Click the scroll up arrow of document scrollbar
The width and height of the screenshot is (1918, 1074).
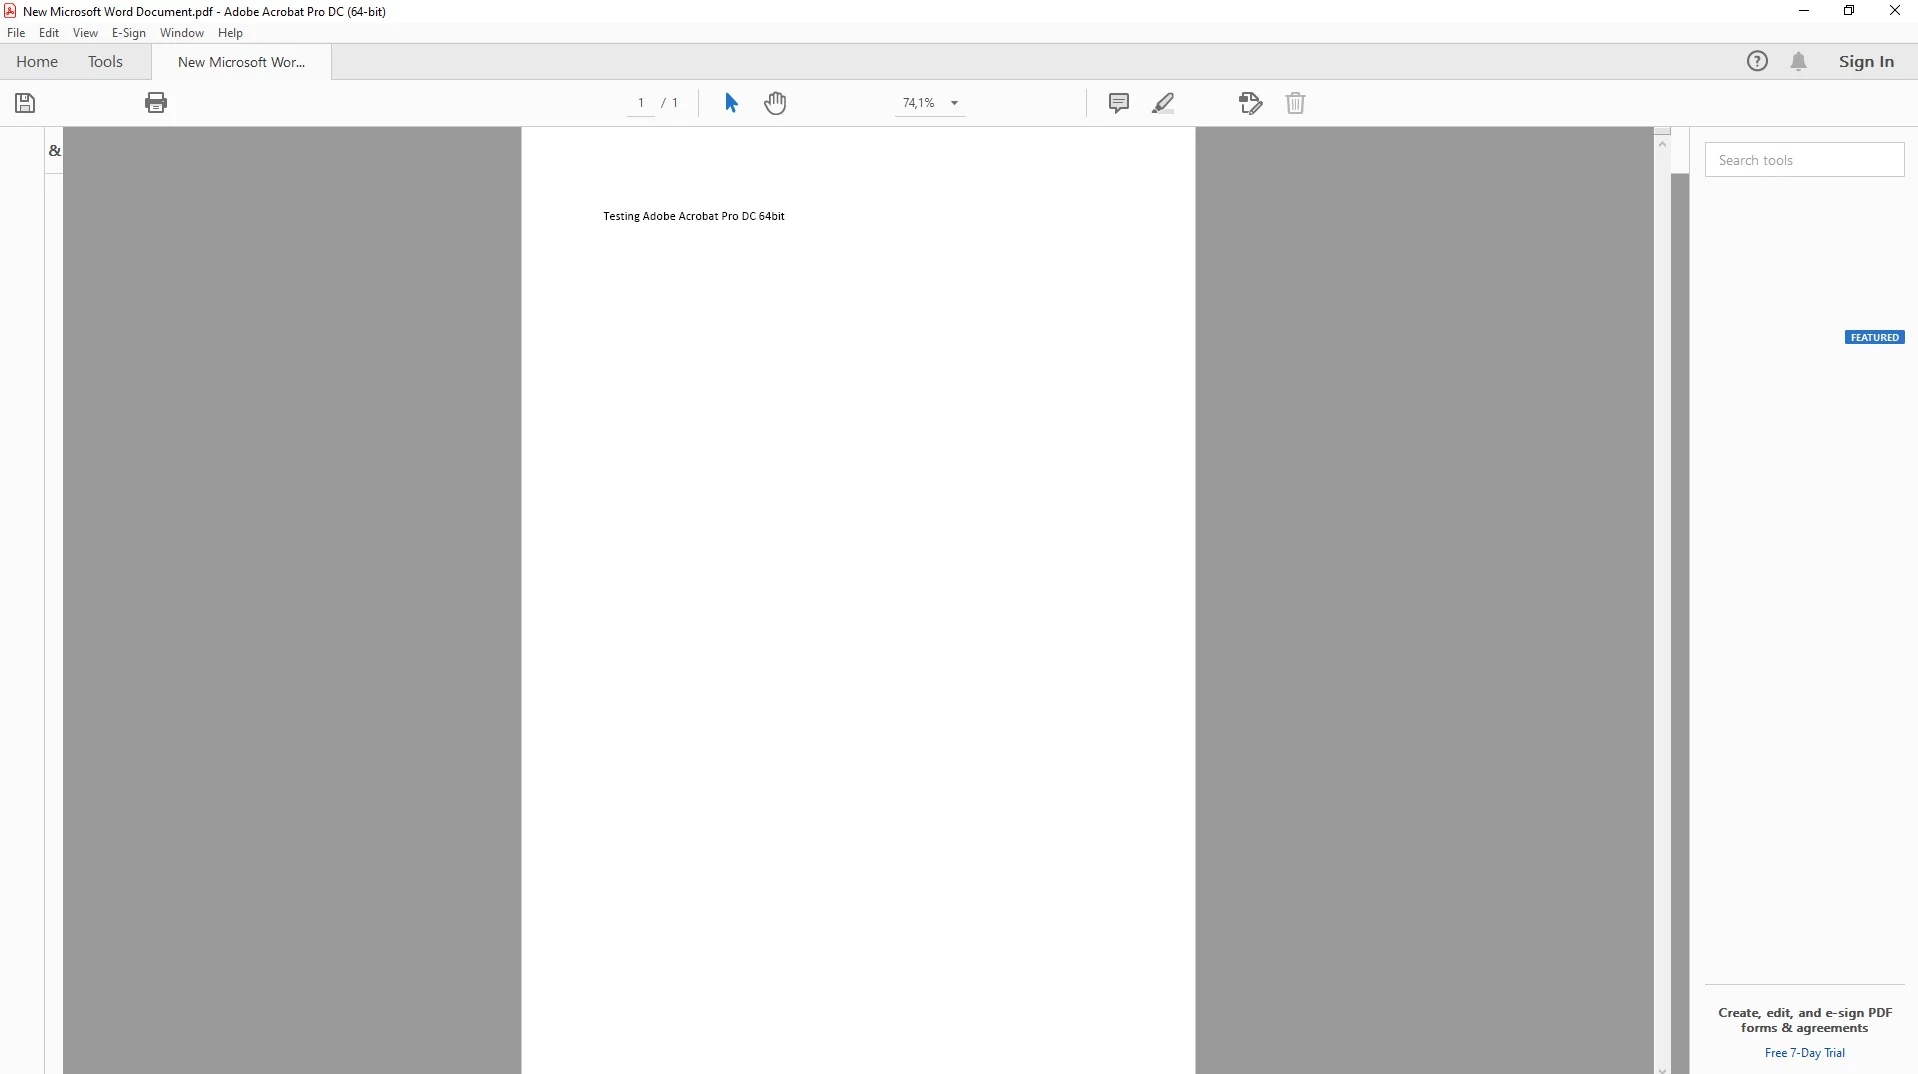[1662, 144]
